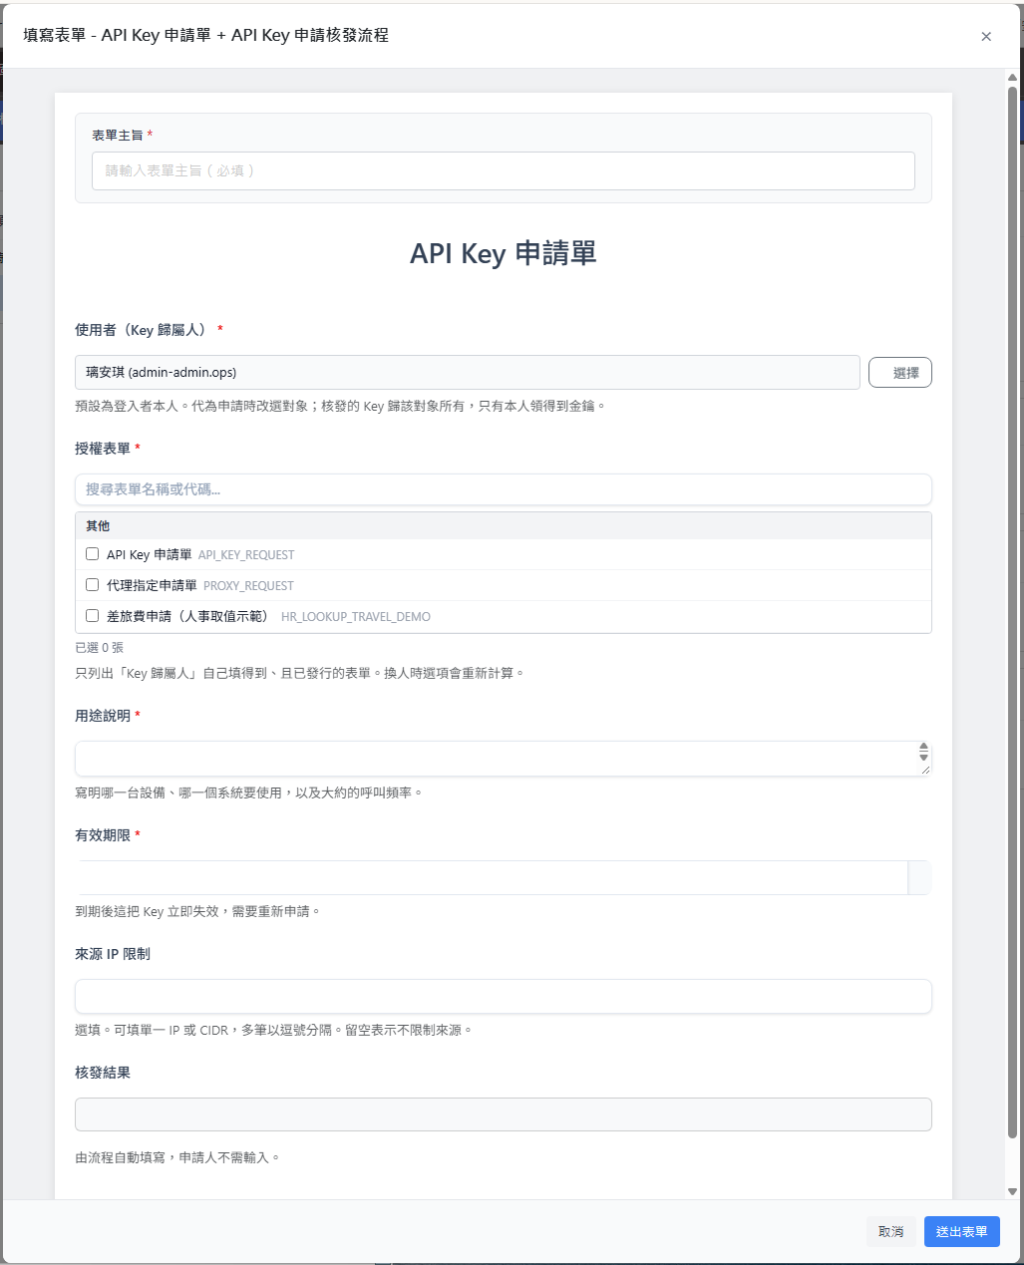This screenshot has width=1024, height=1265.
Task: Close the 填寫表單 dialog with the X
Action: (986, 37)
